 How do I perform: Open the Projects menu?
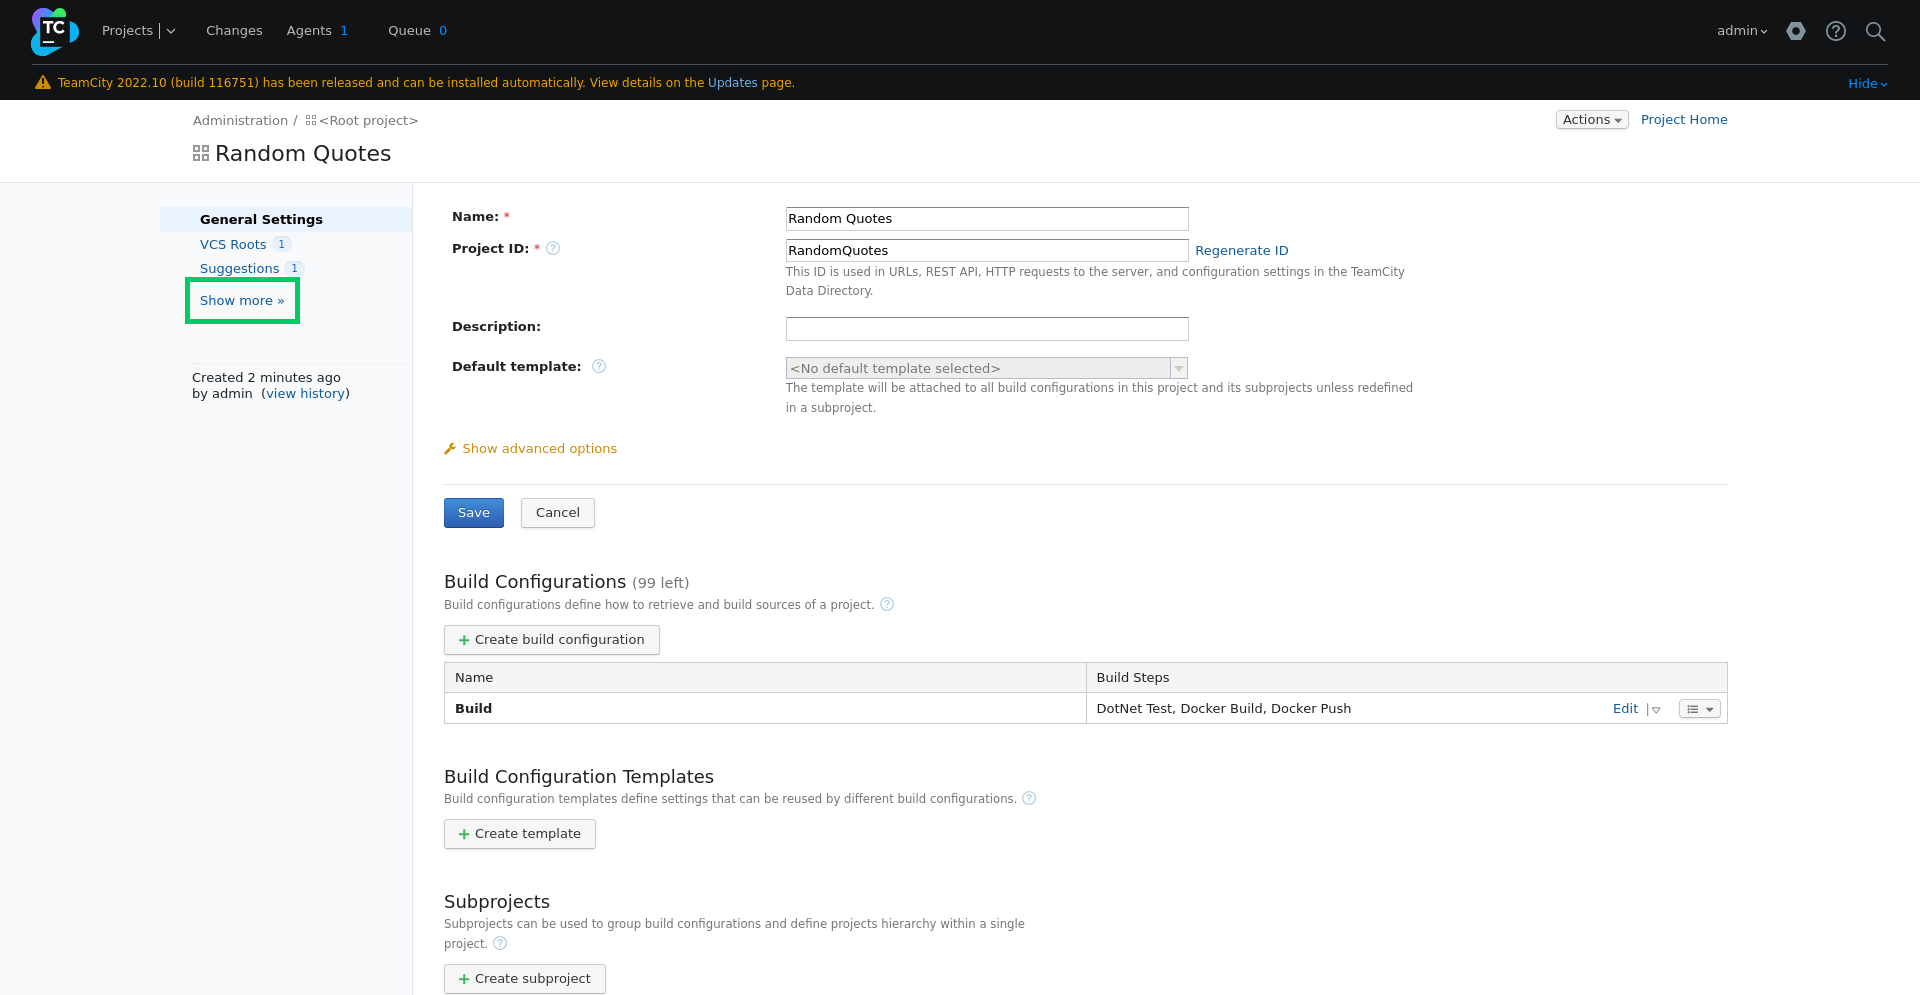click(x=128, y=31)
